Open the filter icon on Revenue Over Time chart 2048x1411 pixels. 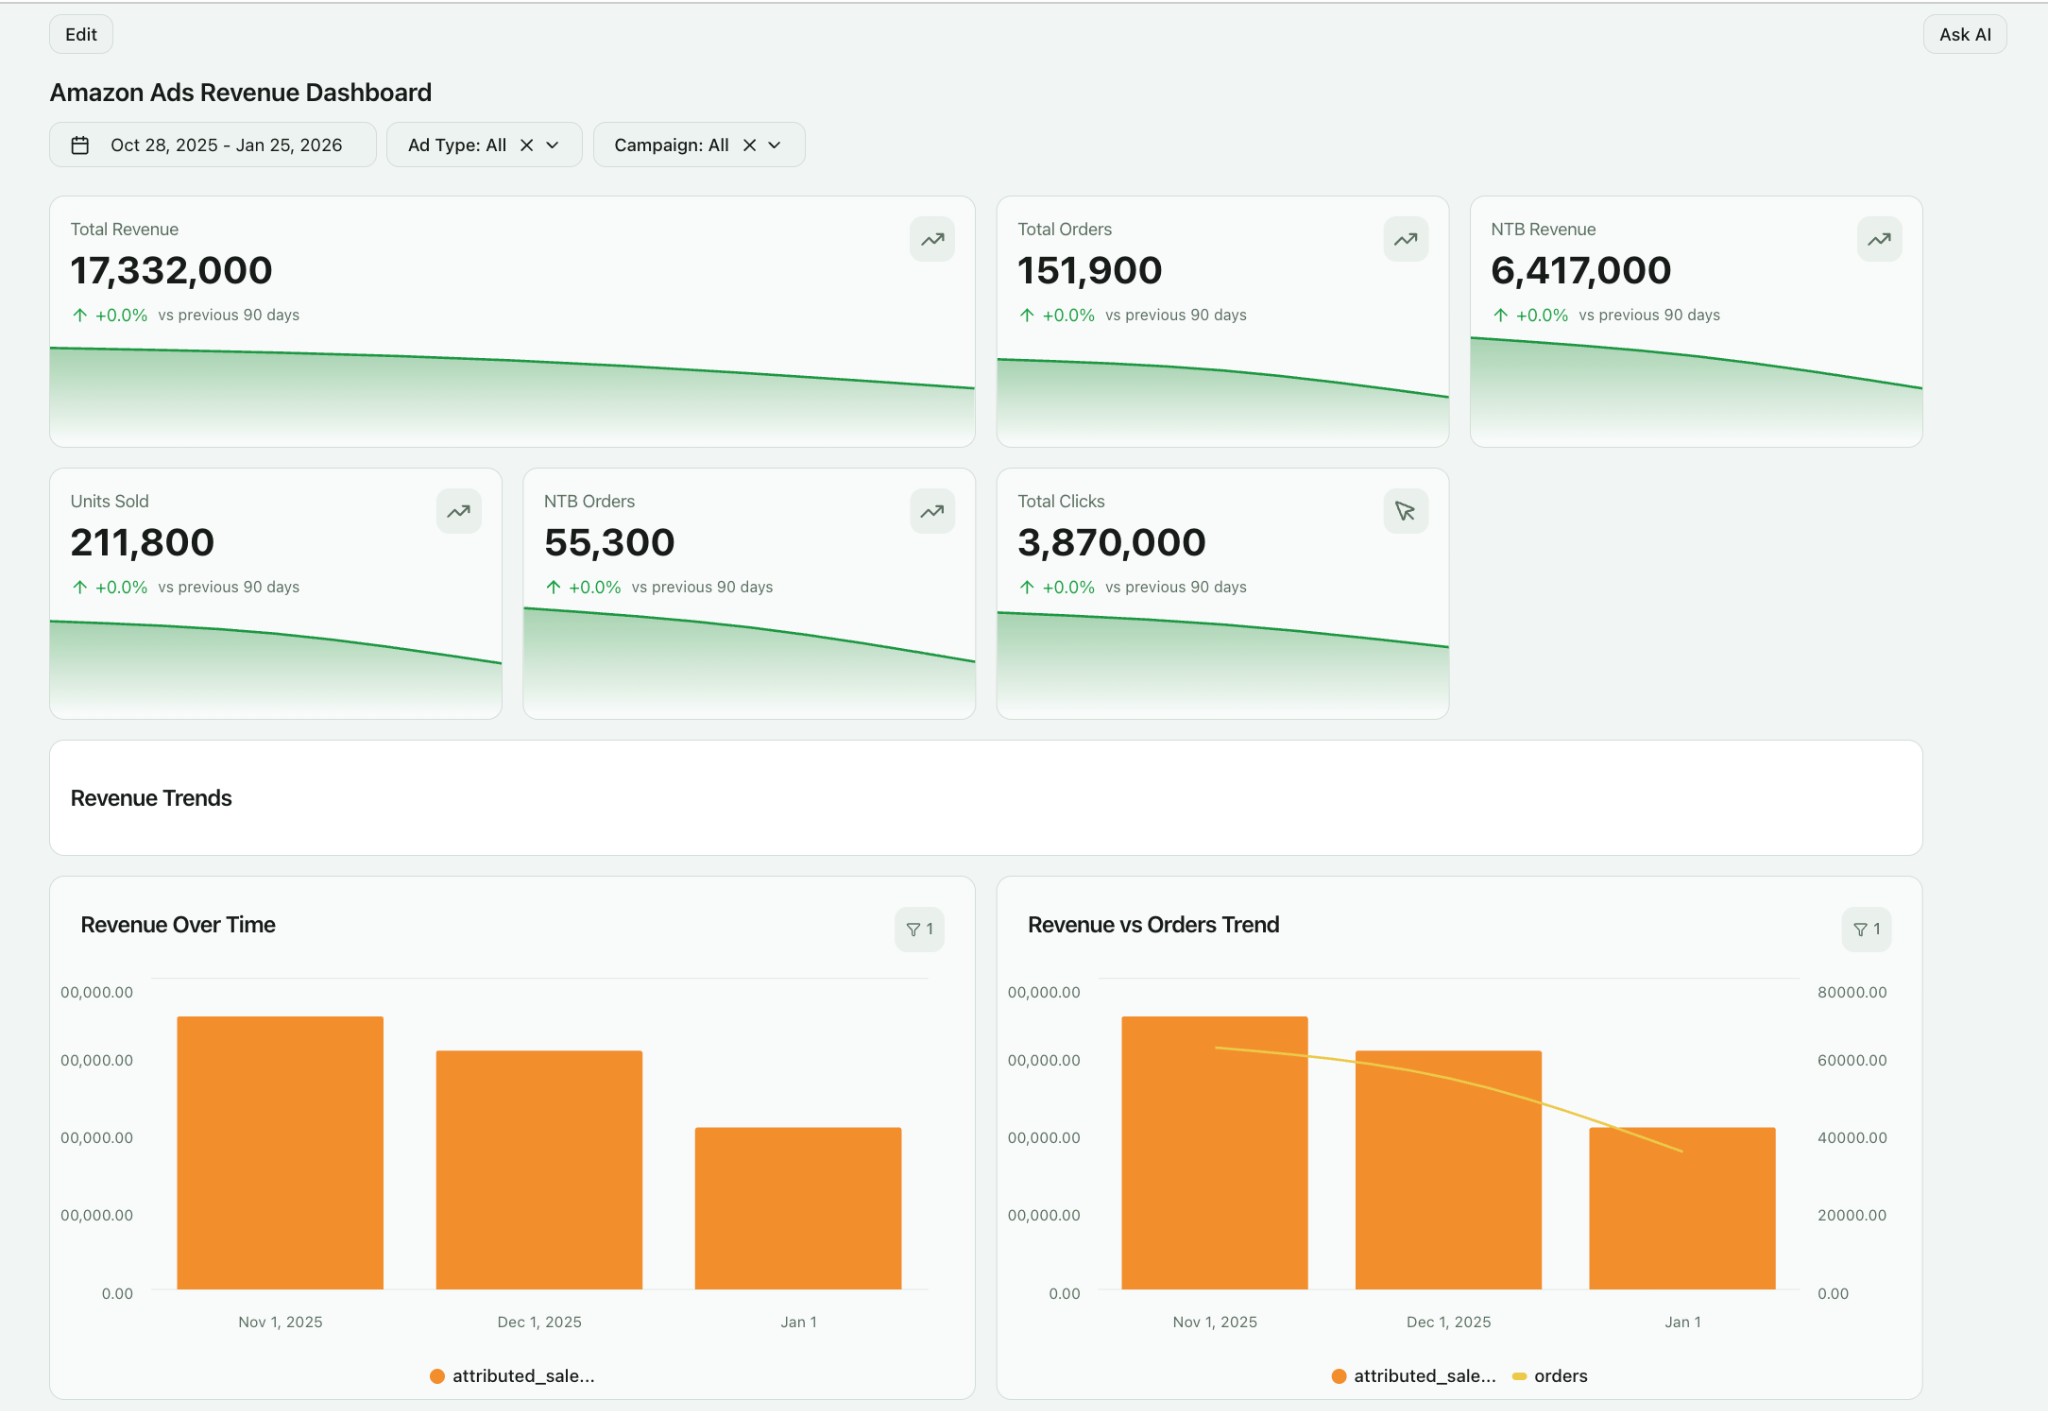click(919, 929)
